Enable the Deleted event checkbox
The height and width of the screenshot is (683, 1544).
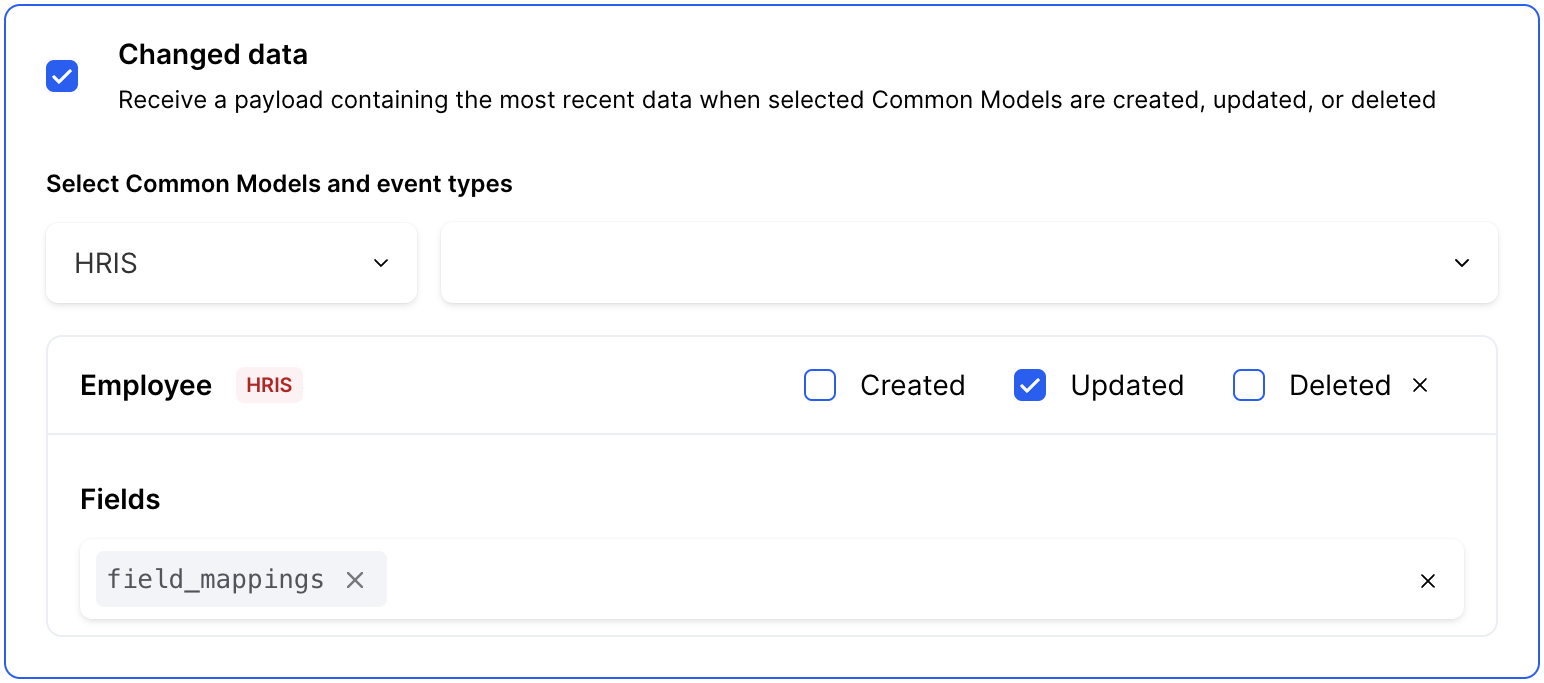[1249, 385]
